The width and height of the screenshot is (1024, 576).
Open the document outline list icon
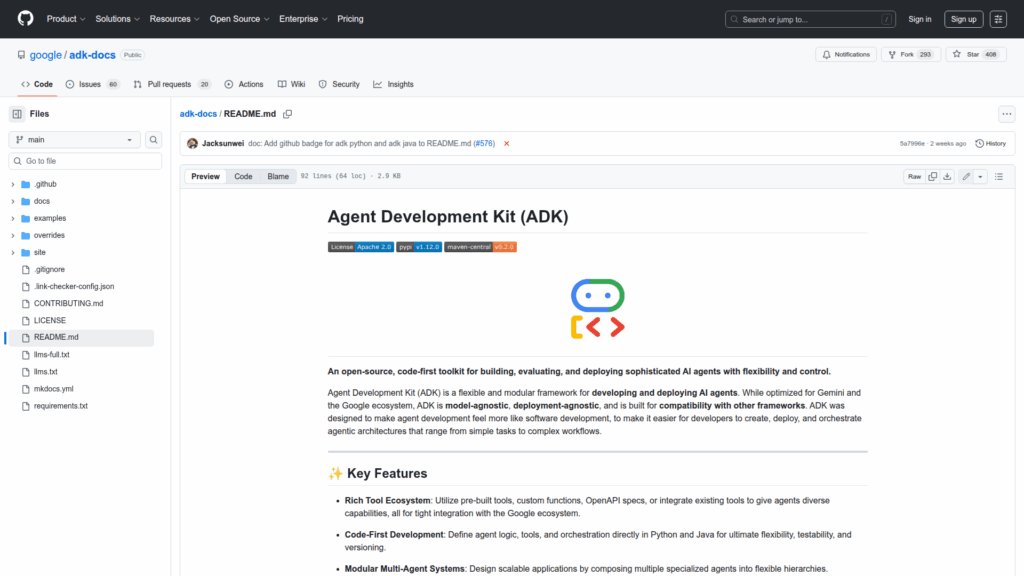998,176
